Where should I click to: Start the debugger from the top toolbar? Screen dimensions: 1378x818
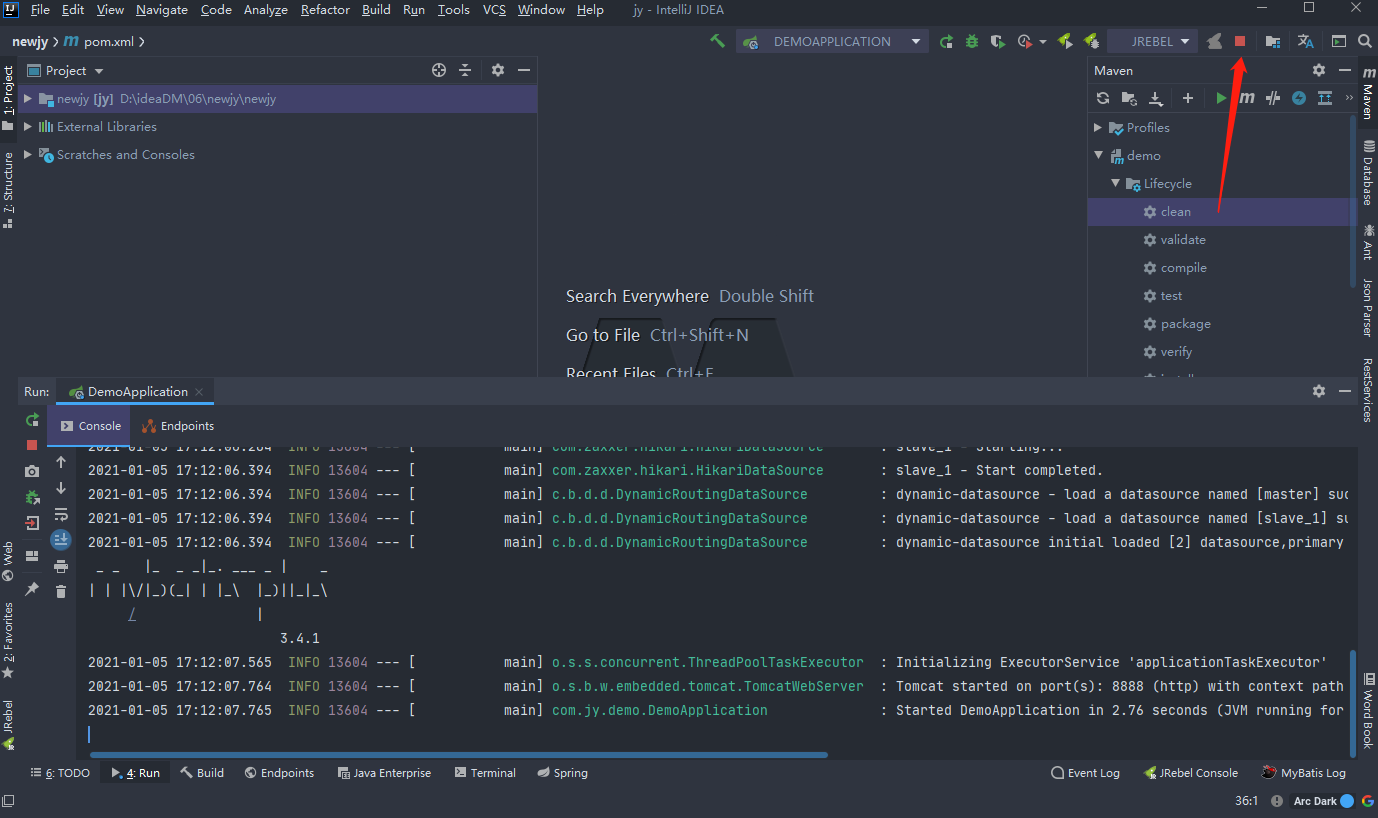click(970, 41)
